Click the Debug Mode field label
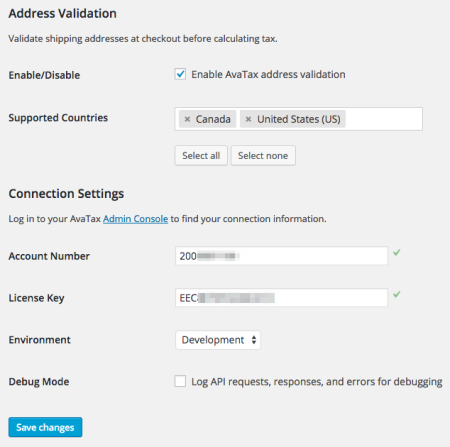Image resolution: width=450 pixels, height=447 pixels. pos(39,381)
